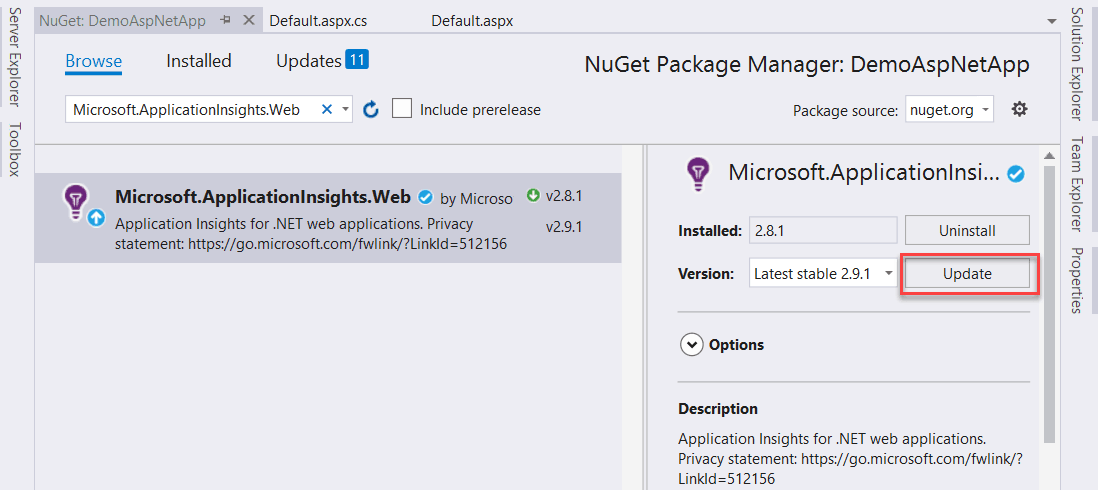Viewport: 1098px width, 490px height.
Task: Clear the search box with the X icon
Action: (326, 109)
